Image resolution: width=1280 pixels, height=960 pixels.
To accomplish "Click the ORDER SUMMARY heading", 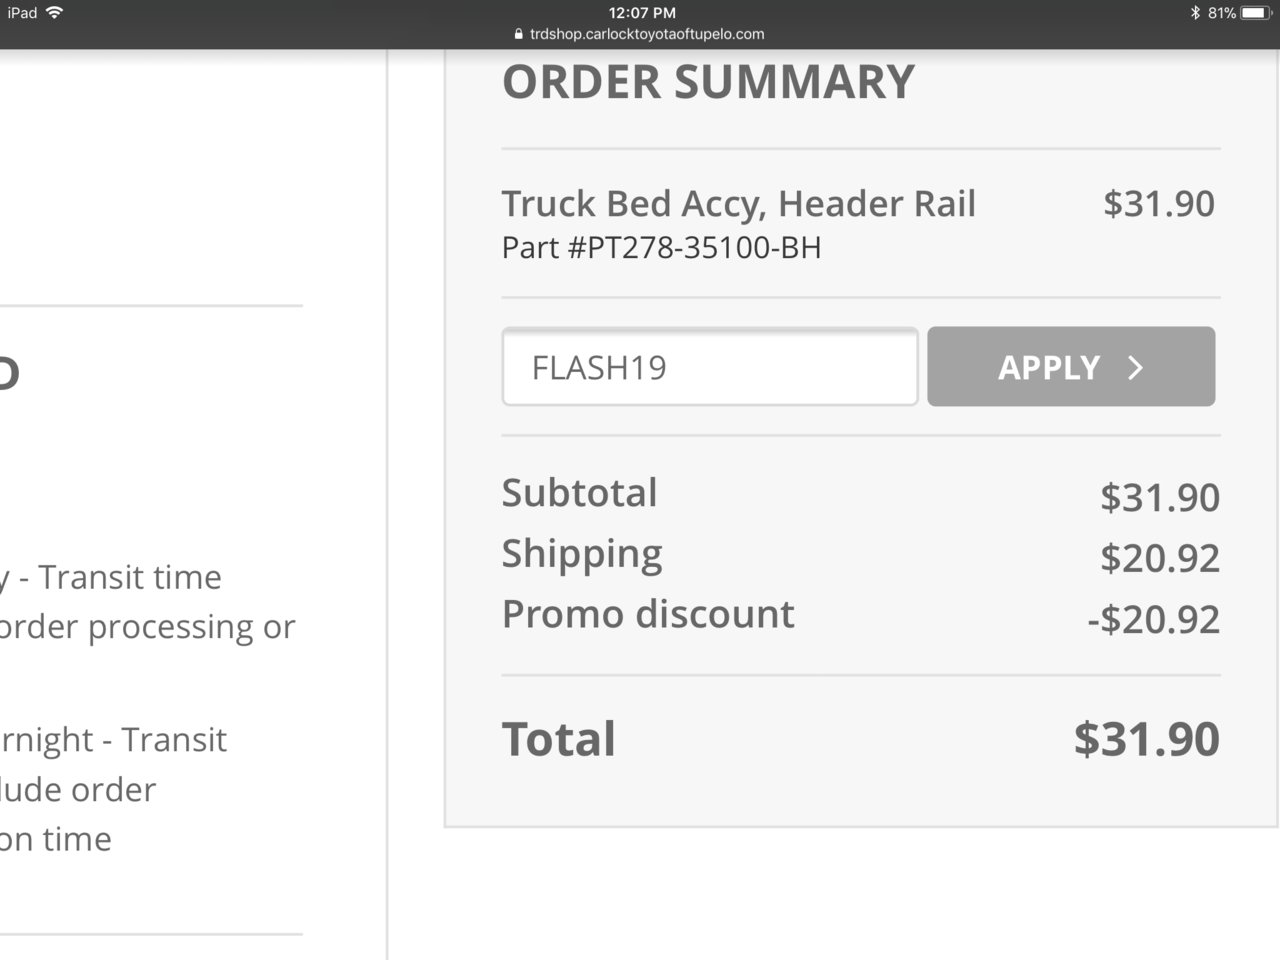I will pyautogui.click(x=708, y=82).
